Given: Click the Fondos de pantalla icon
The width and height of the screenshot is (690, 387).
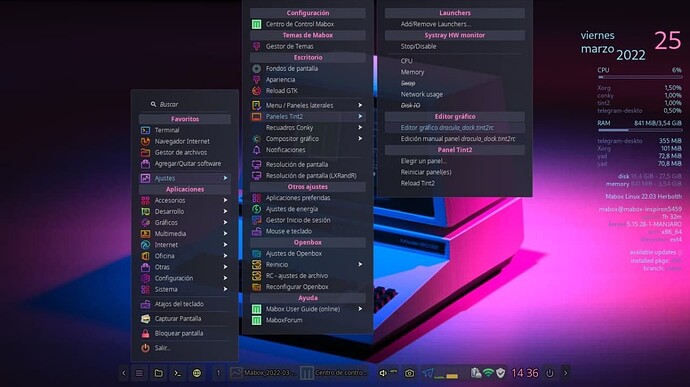Looking at the screenshot, I should point(257,69).
